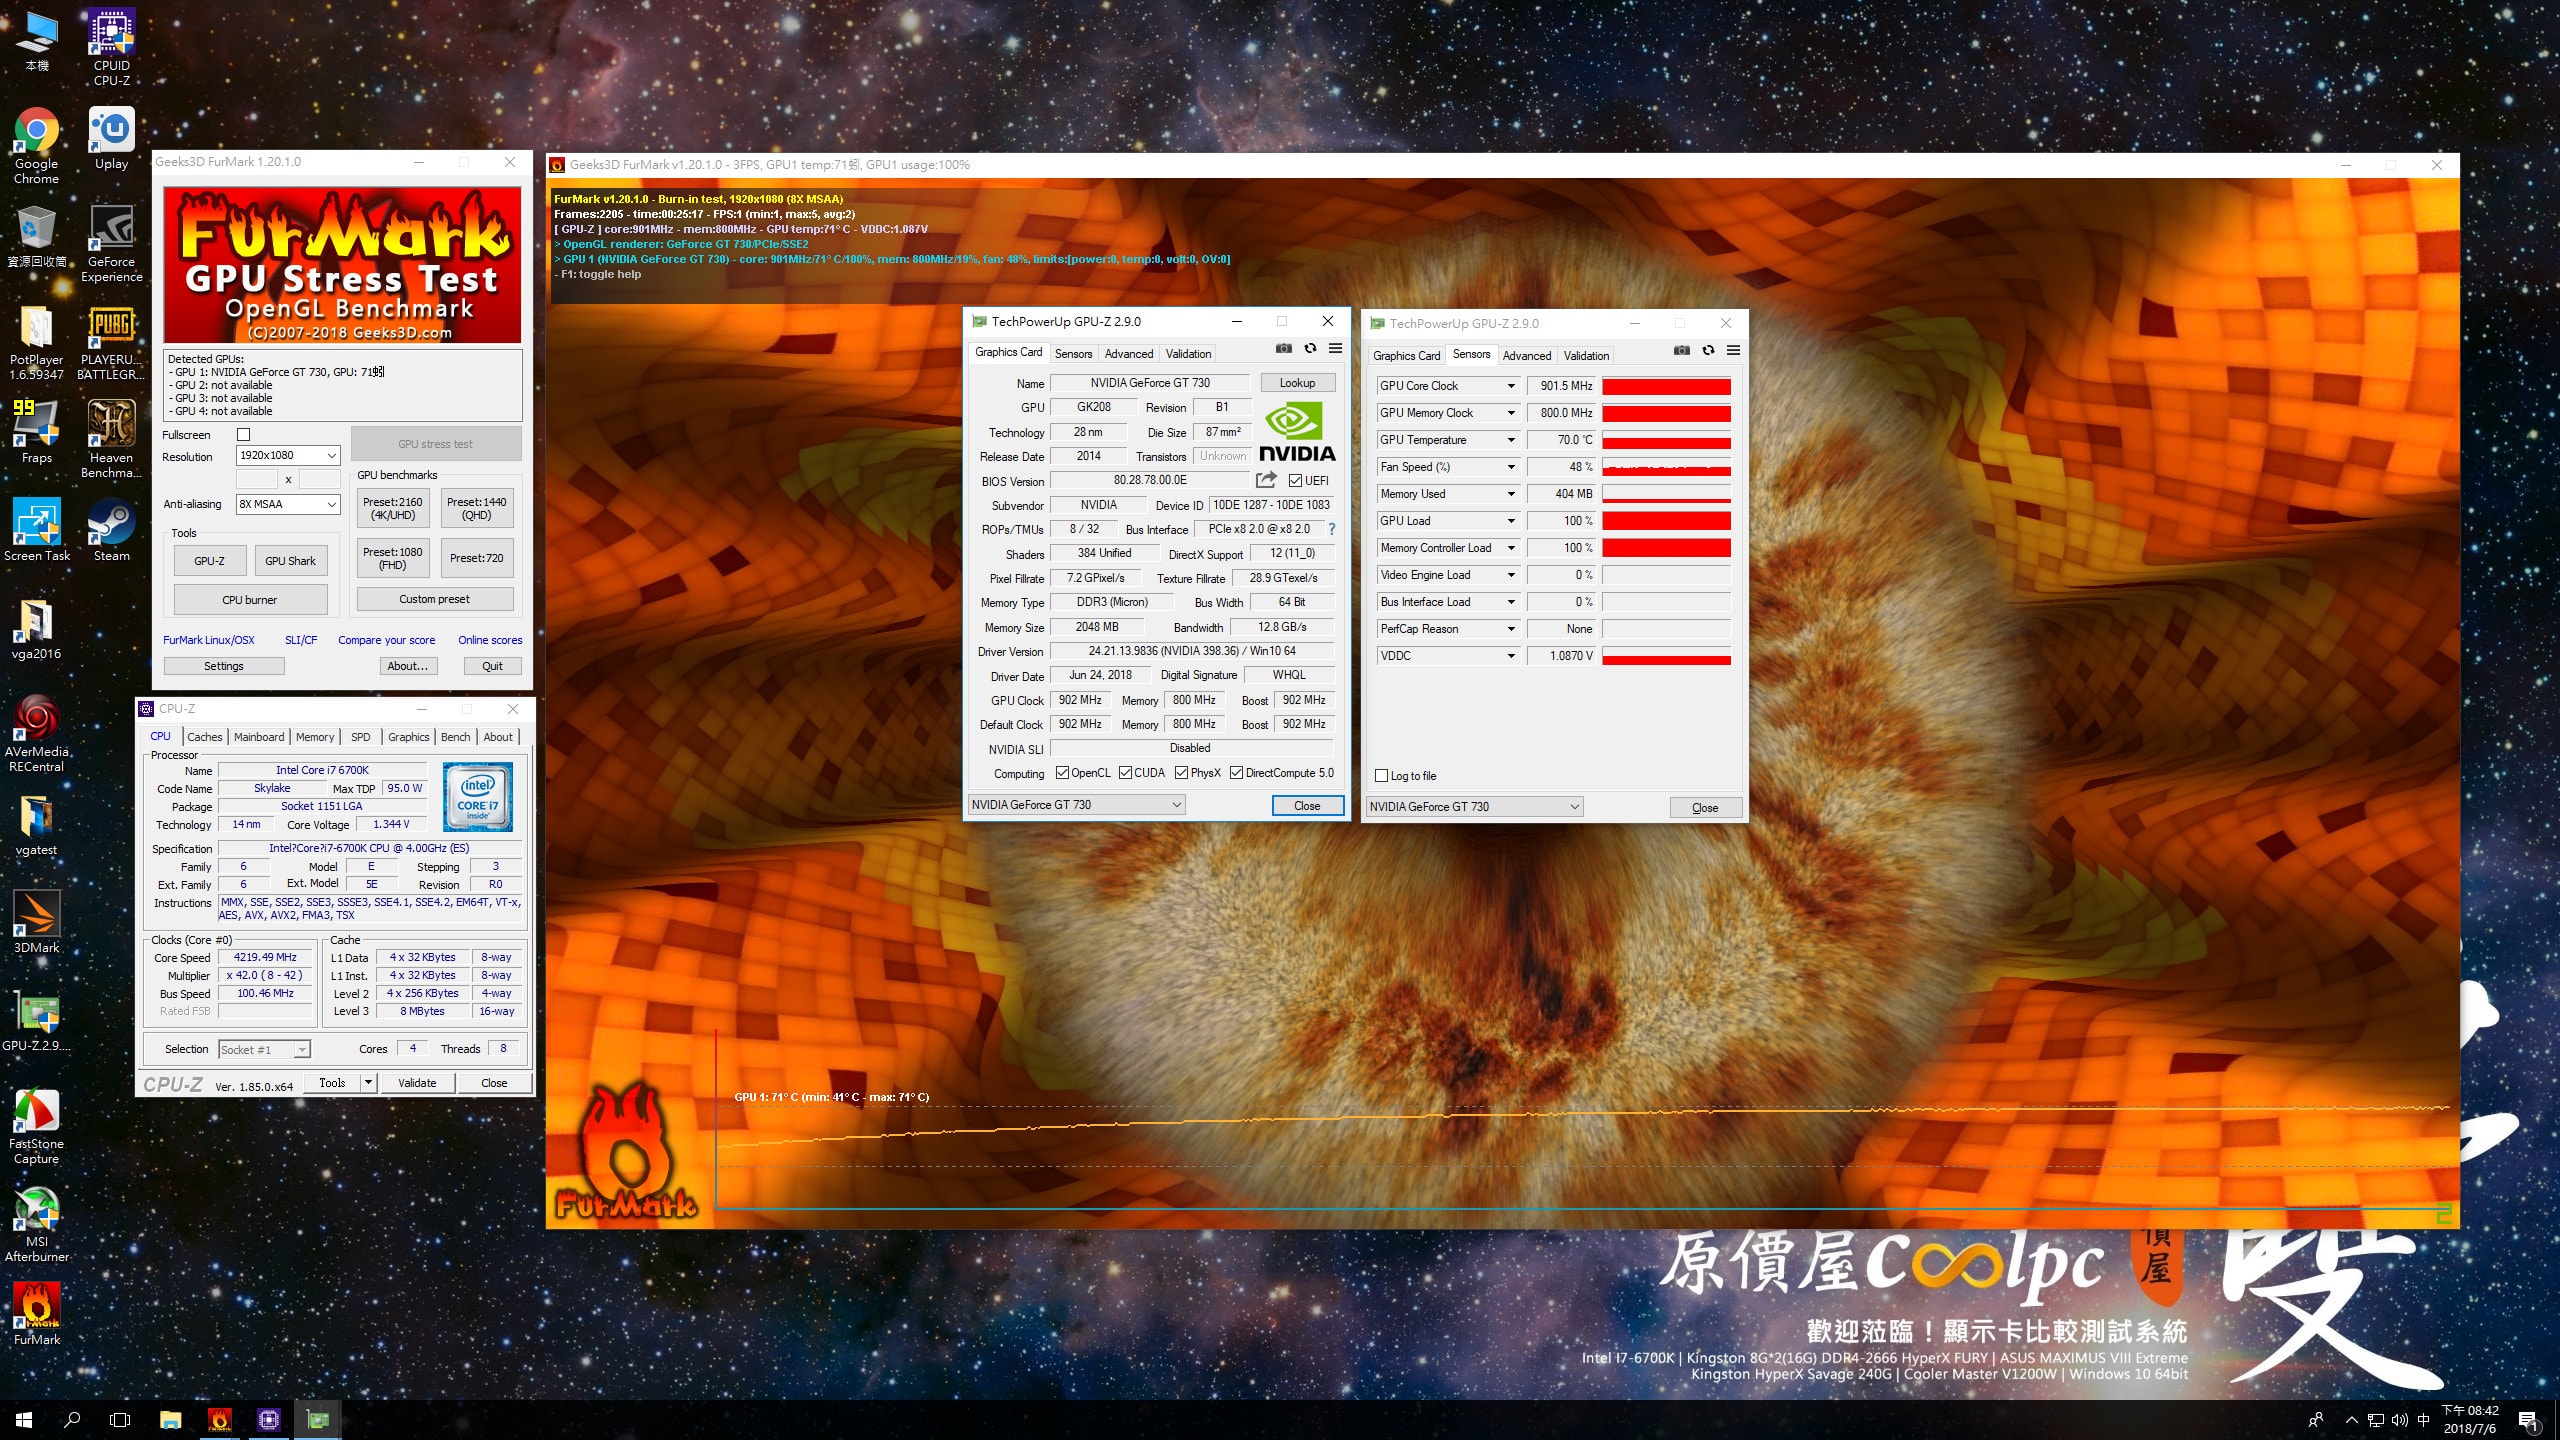Switch to the Mainboard tab in CPU-Z

259,737
